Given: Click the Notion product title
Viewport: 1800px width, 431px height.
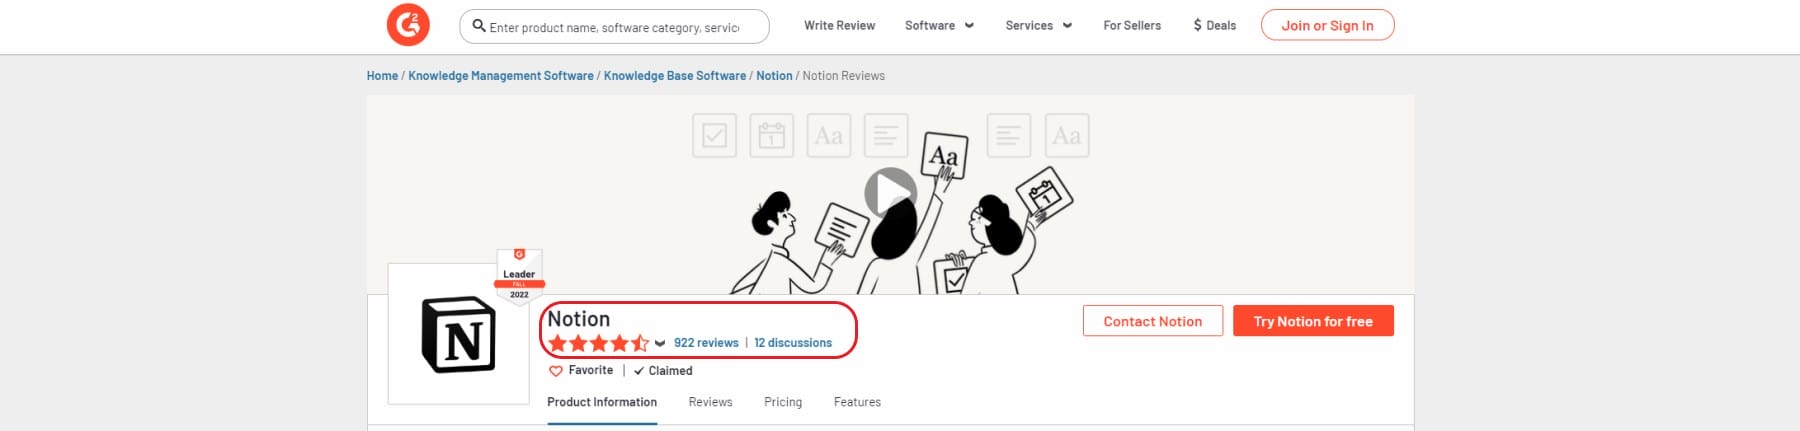Looking at the screenshot, I should coord(578,319).
